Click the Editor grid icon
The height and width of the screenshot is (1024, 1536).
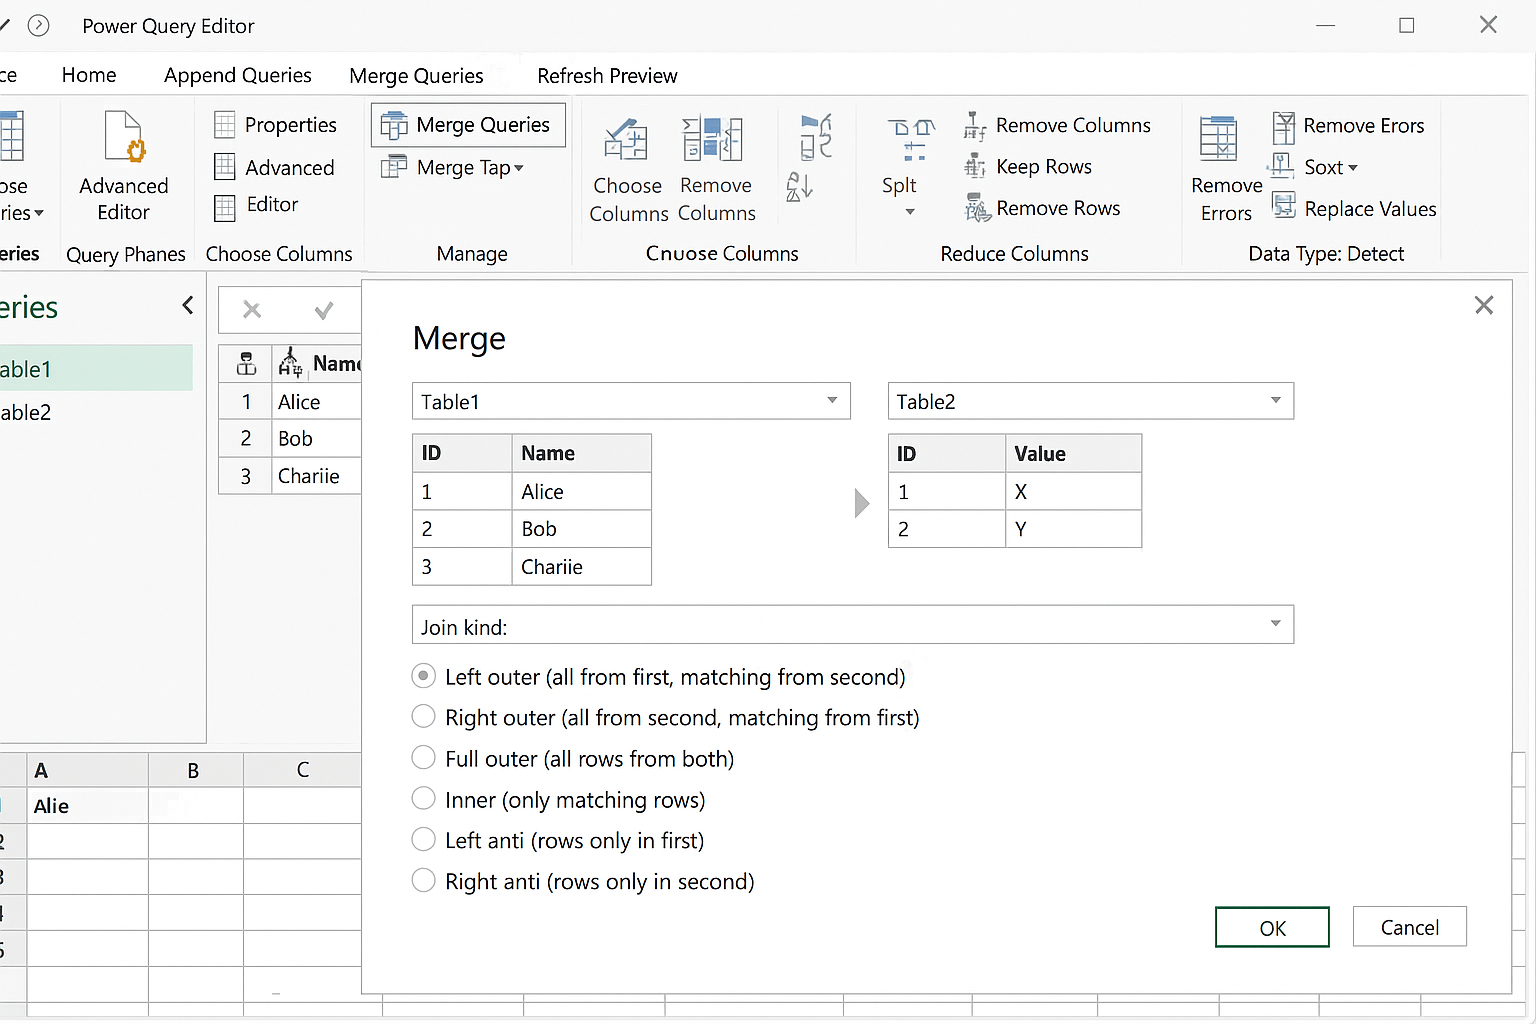[225, 208]
